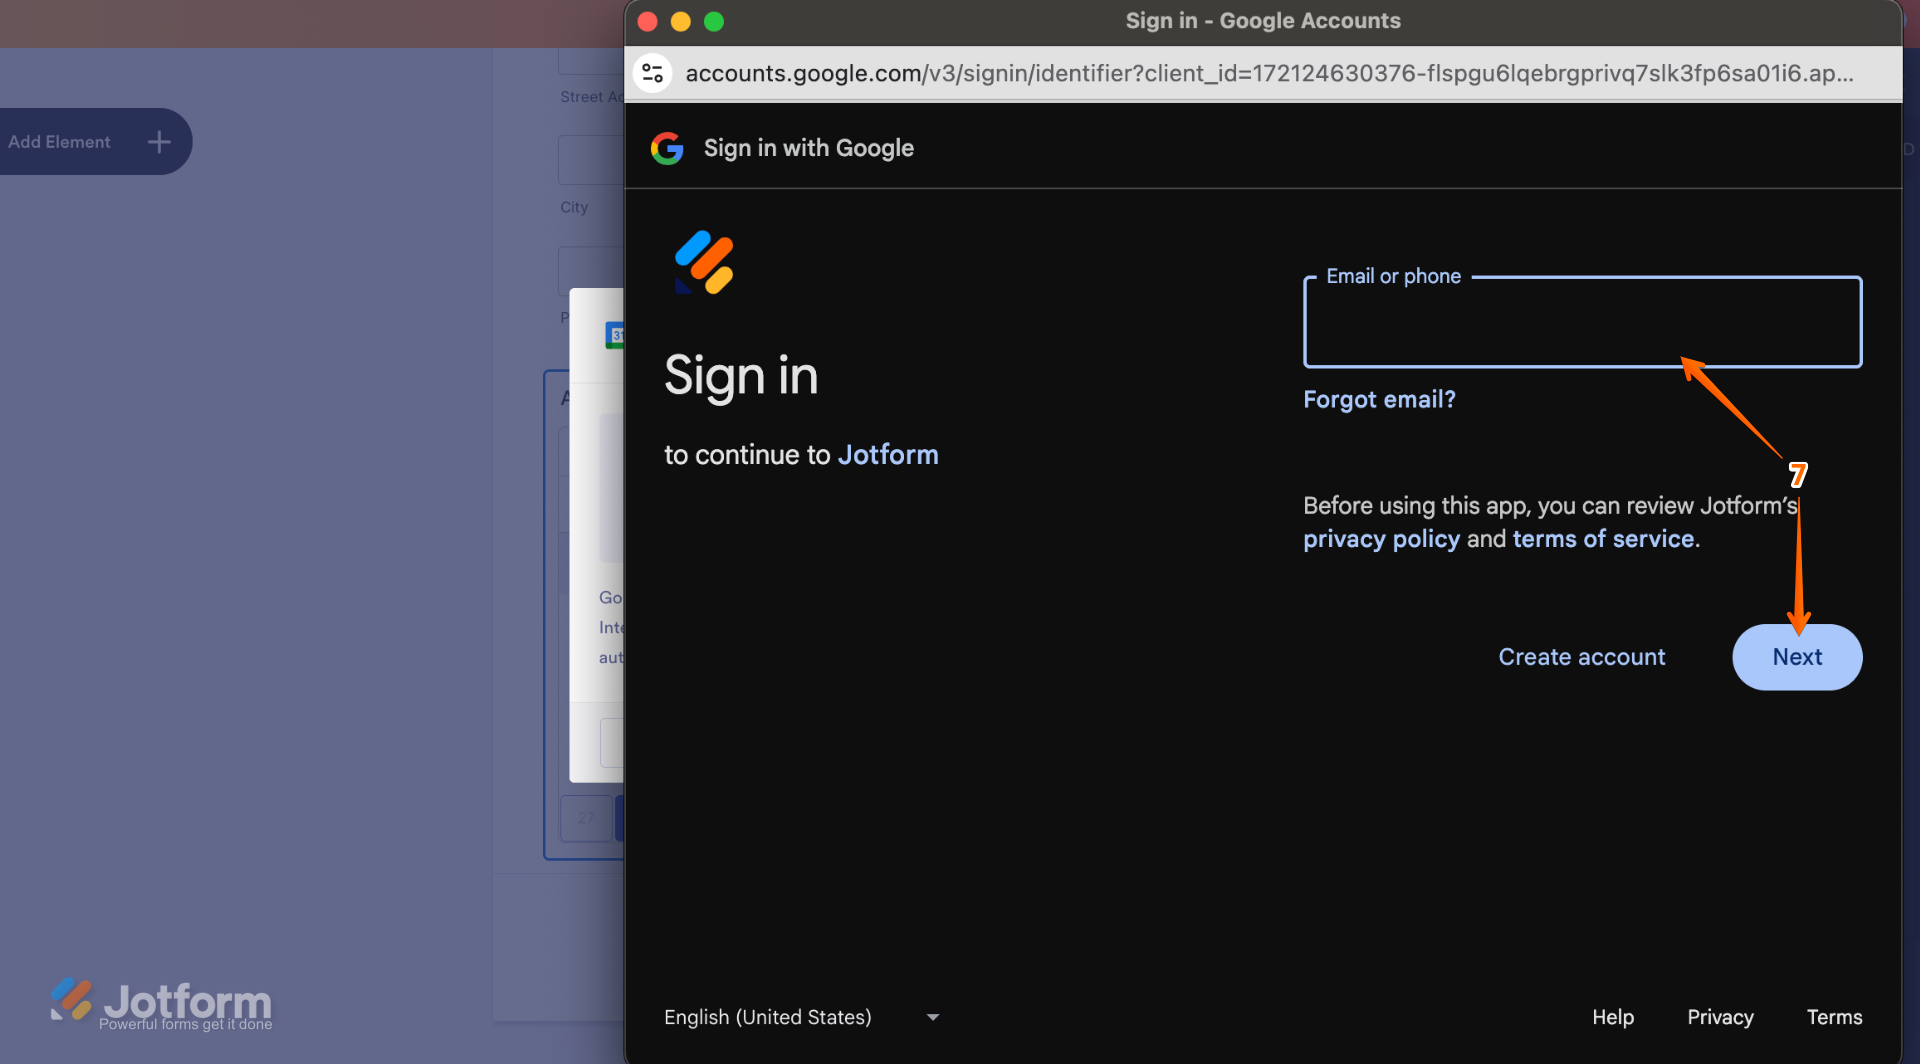
Task: Click the site settings icon in the address bar
Action: point(653,73)
